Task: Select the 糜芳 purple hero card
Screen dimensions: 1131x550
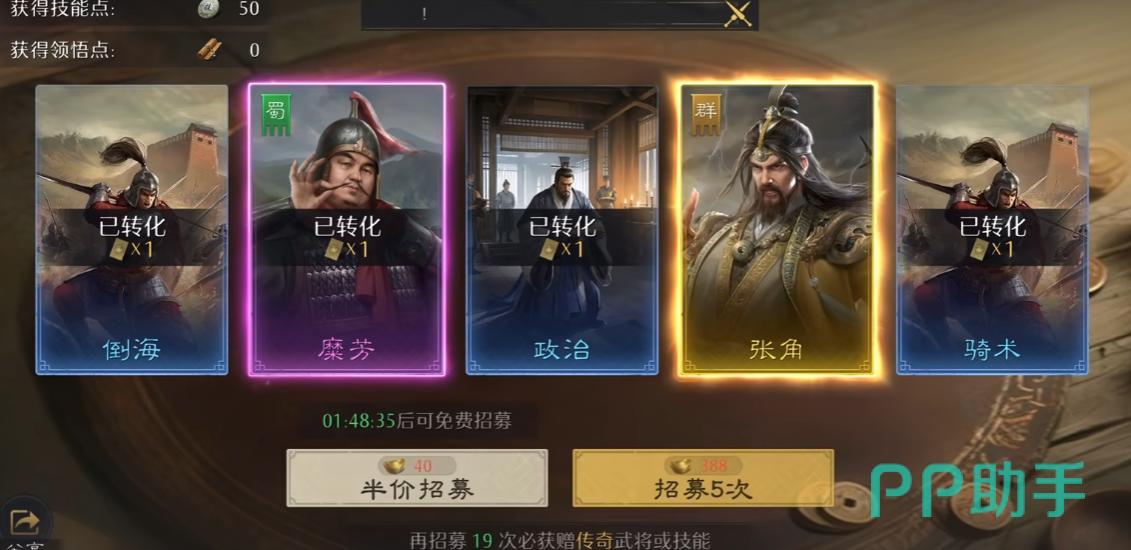Action: 347,229
